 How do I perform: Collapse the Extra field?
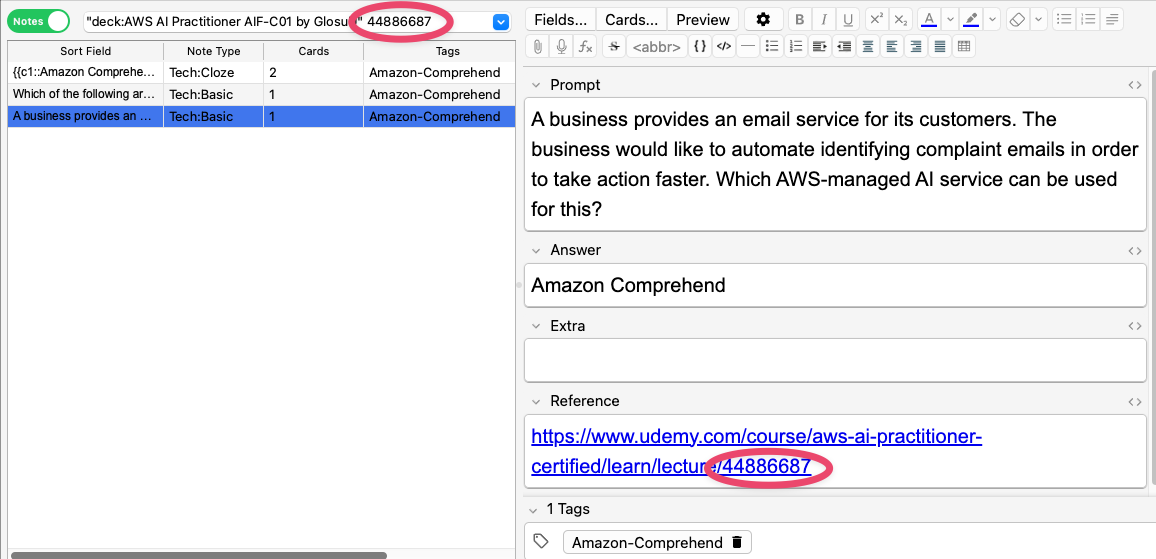click(x=536, y=326)
